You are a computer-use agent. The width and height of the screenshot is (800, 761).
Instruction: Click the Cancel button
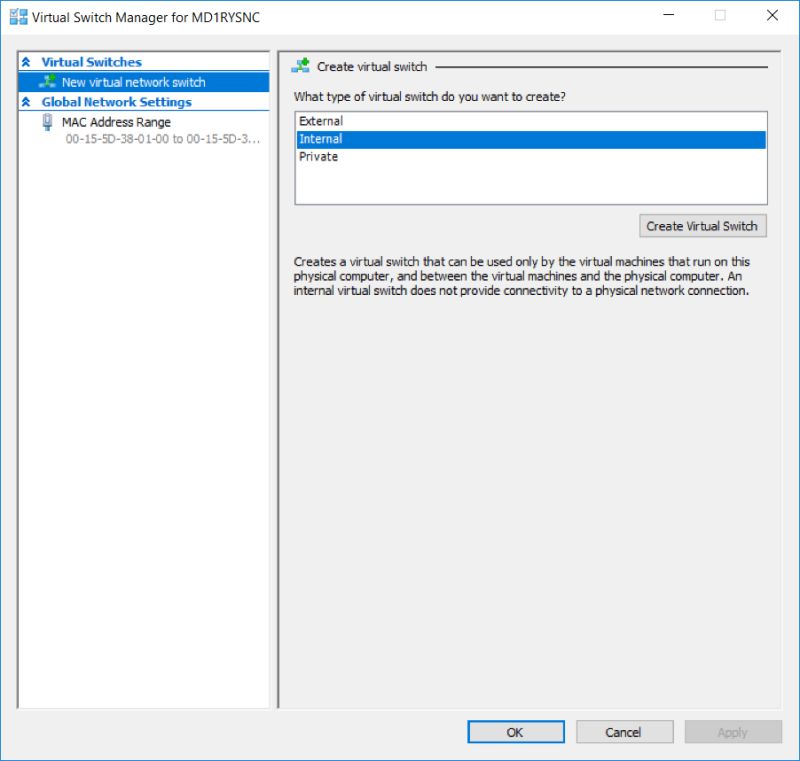(x=624, y=731)
